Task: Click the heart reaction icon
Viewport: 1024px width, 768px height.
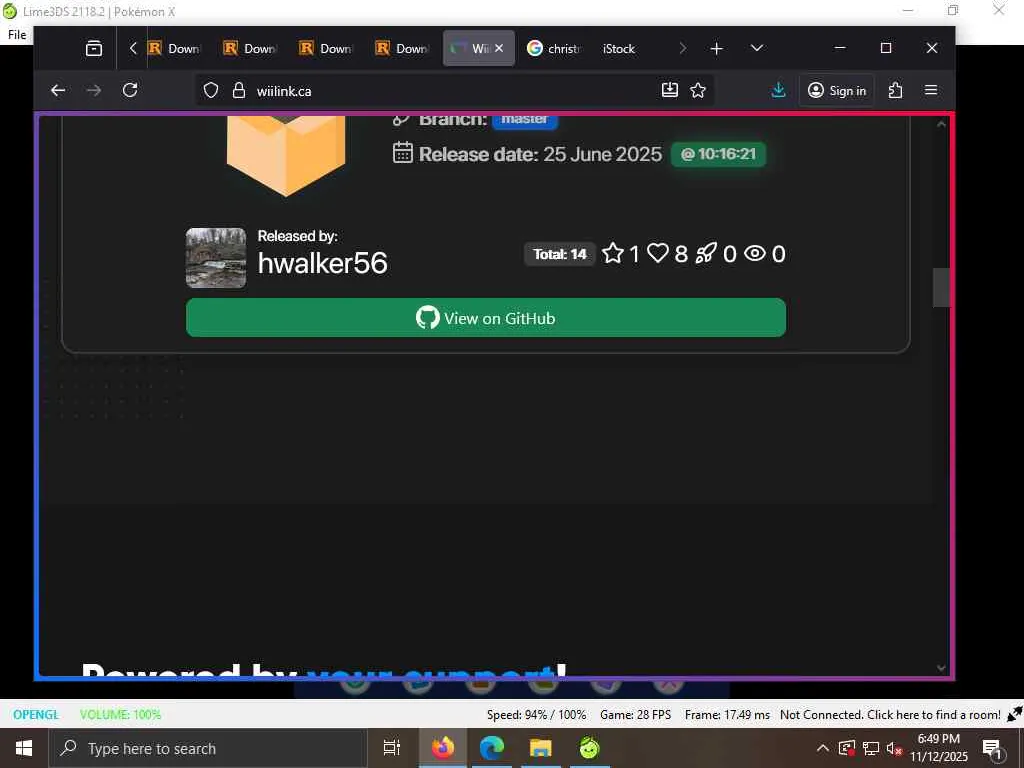Action: point(658,253)
